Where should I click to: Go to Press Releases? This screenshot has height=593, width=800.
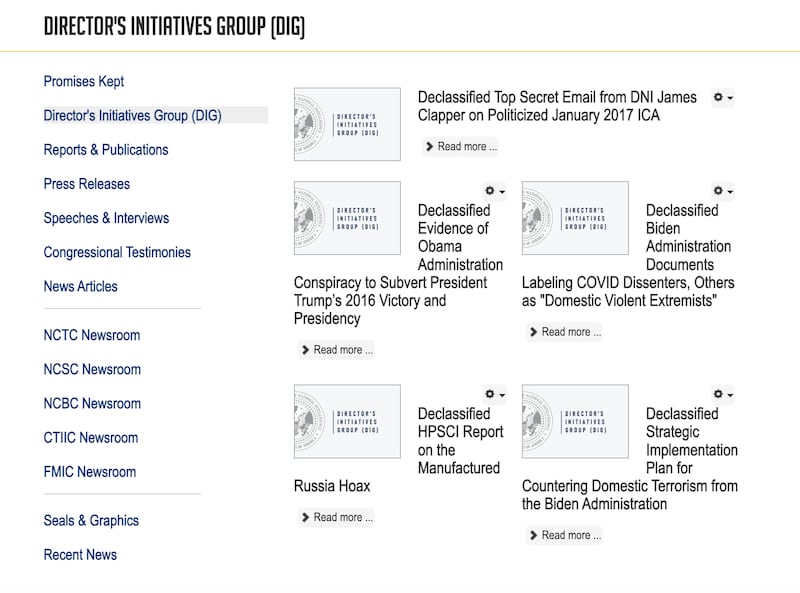84,184
